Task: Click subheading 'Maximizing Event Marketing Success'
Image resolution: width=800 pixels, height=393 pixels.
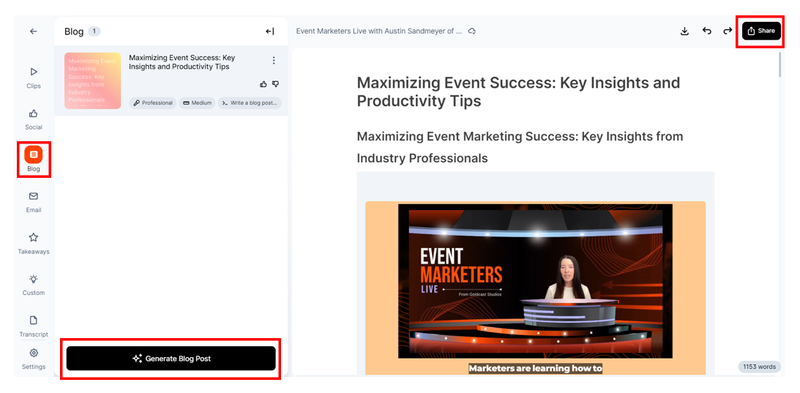Action: coord(520,147)
